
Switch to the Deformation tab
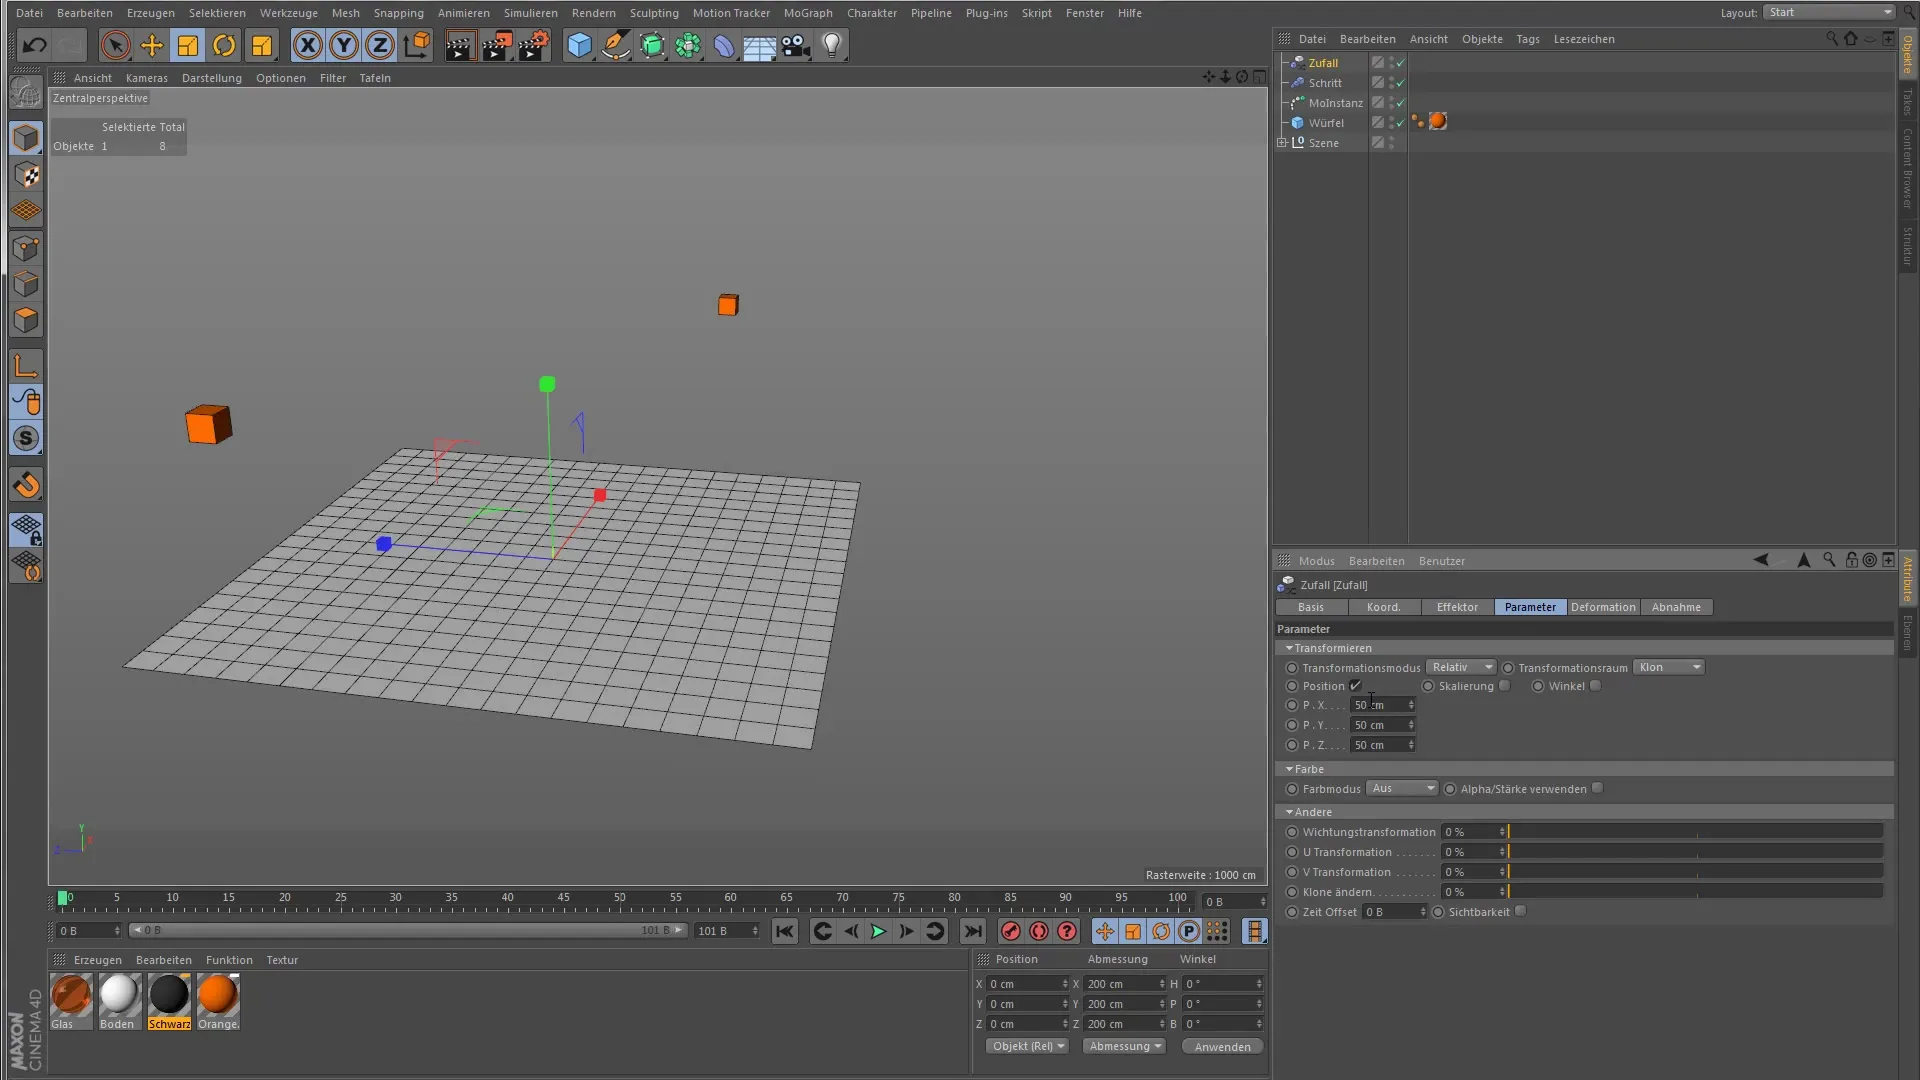point(1603,607)
